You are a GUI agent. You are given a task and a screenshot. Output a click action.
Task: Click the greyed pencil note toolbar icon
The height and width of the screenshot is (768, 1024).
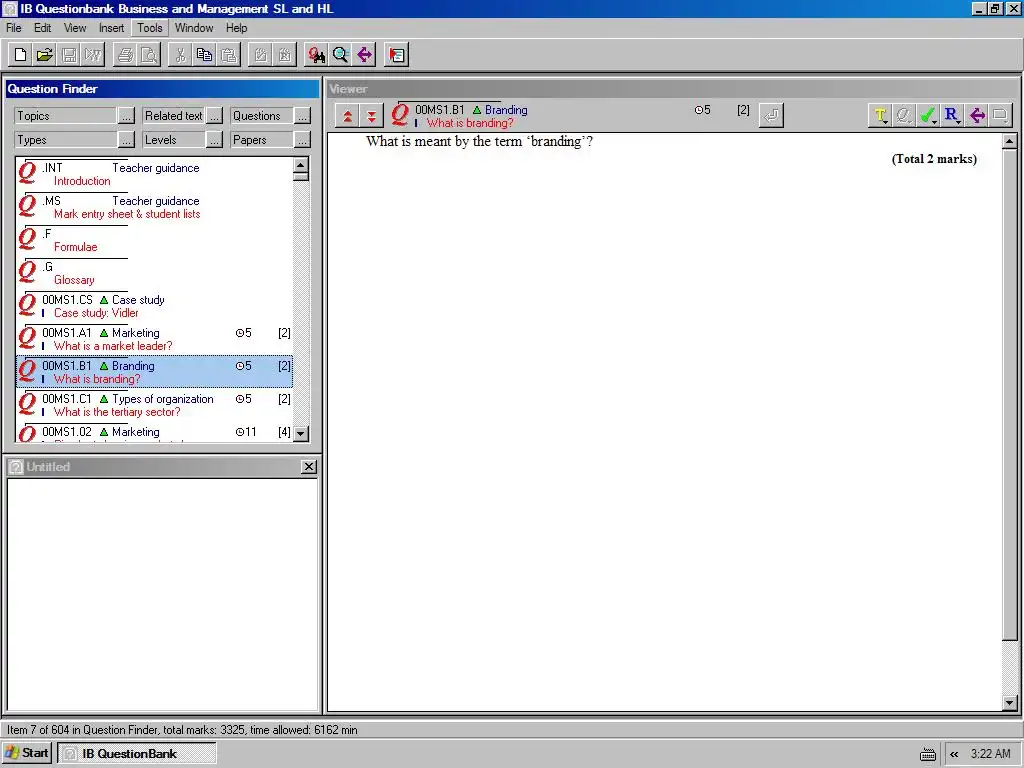coord(261,55)
